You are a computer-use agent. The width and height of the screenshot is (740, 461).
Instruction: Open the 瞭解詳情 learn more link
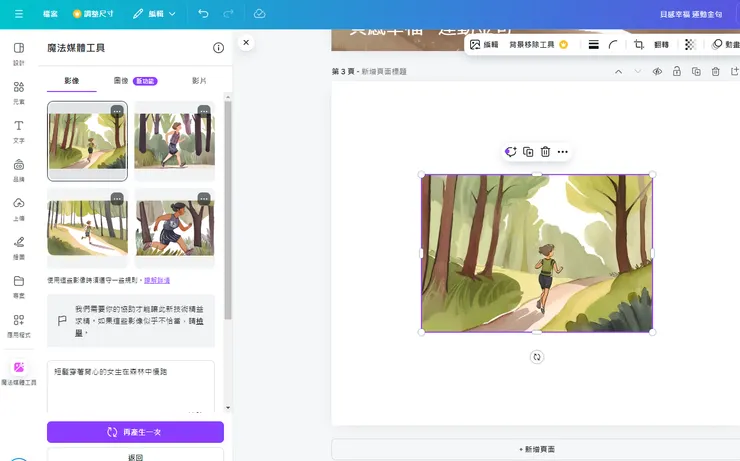[157, 280]
